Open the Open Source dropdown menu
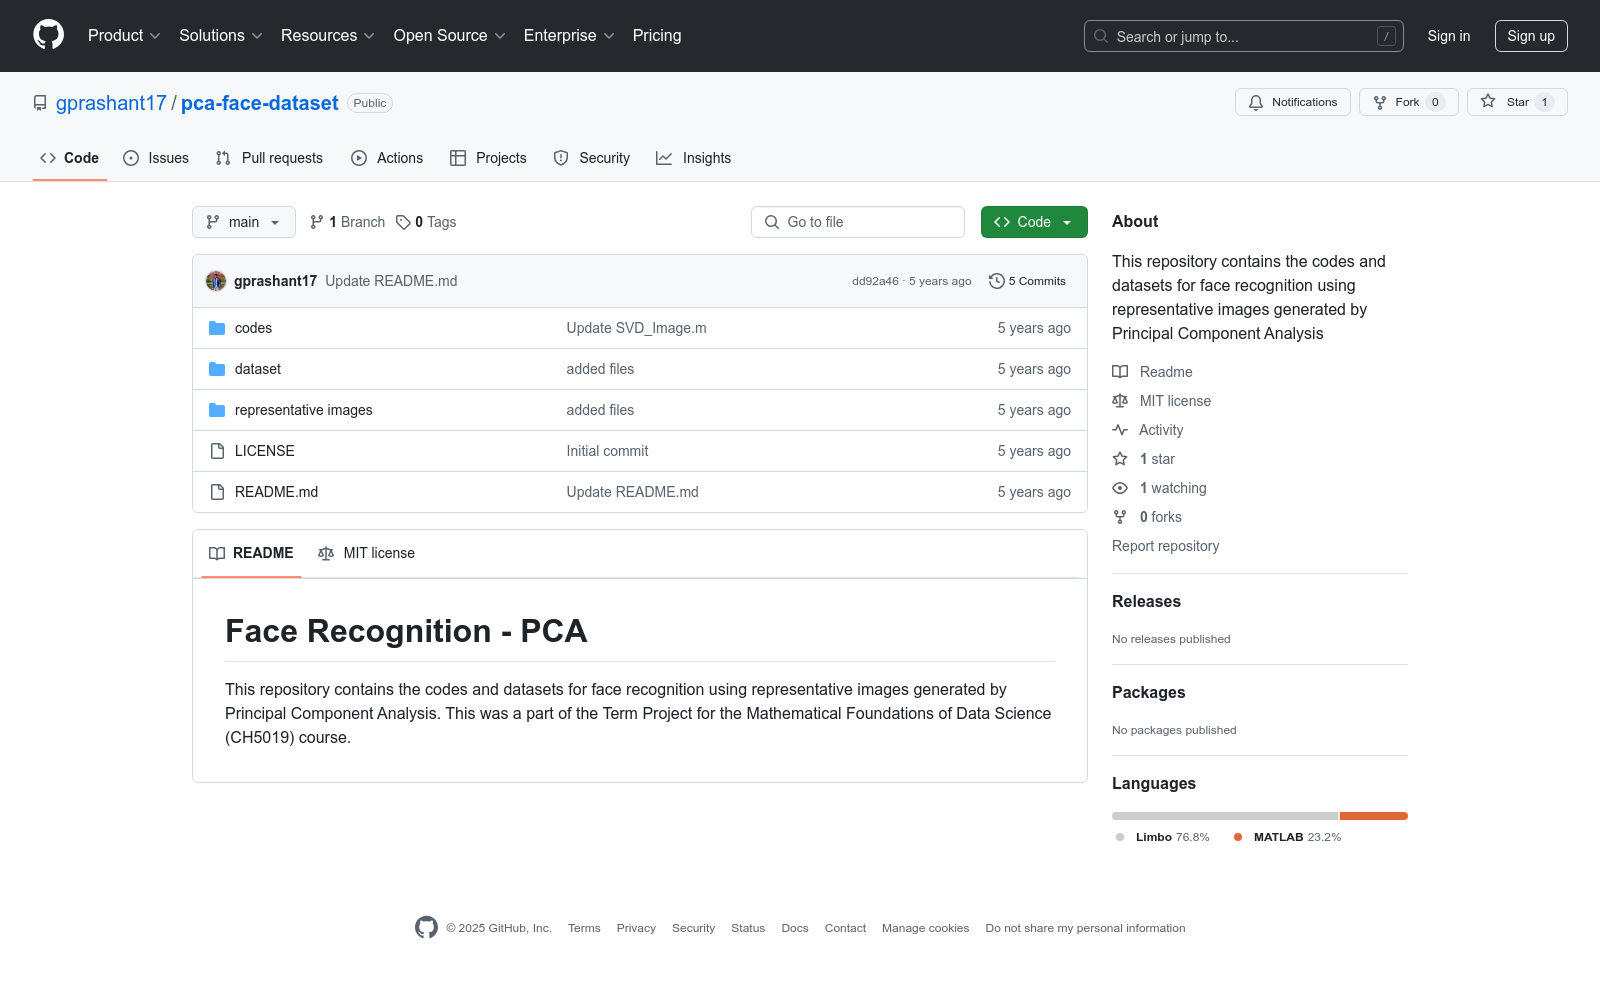This screenshot has width=1600, height=1000. [450, 35]
